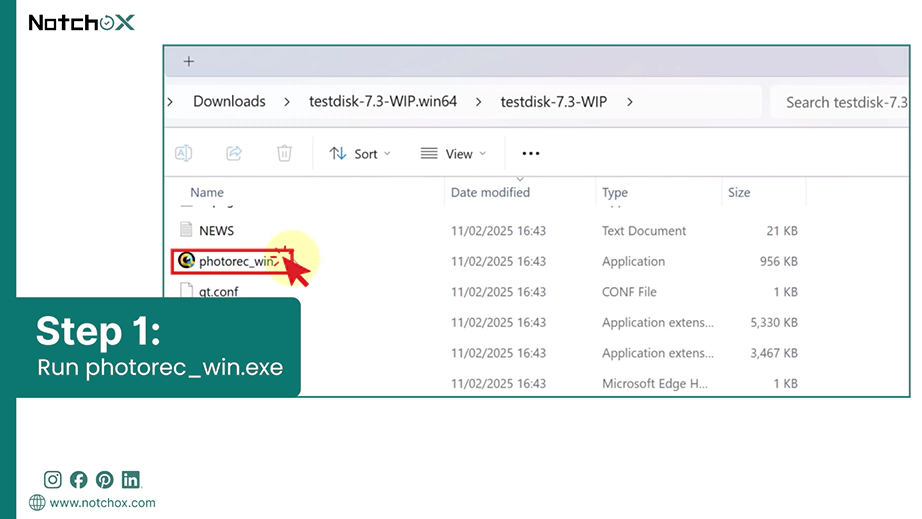922x519 pixels.
Task: Select the NEWS file name
Action: tap(216, 231)
